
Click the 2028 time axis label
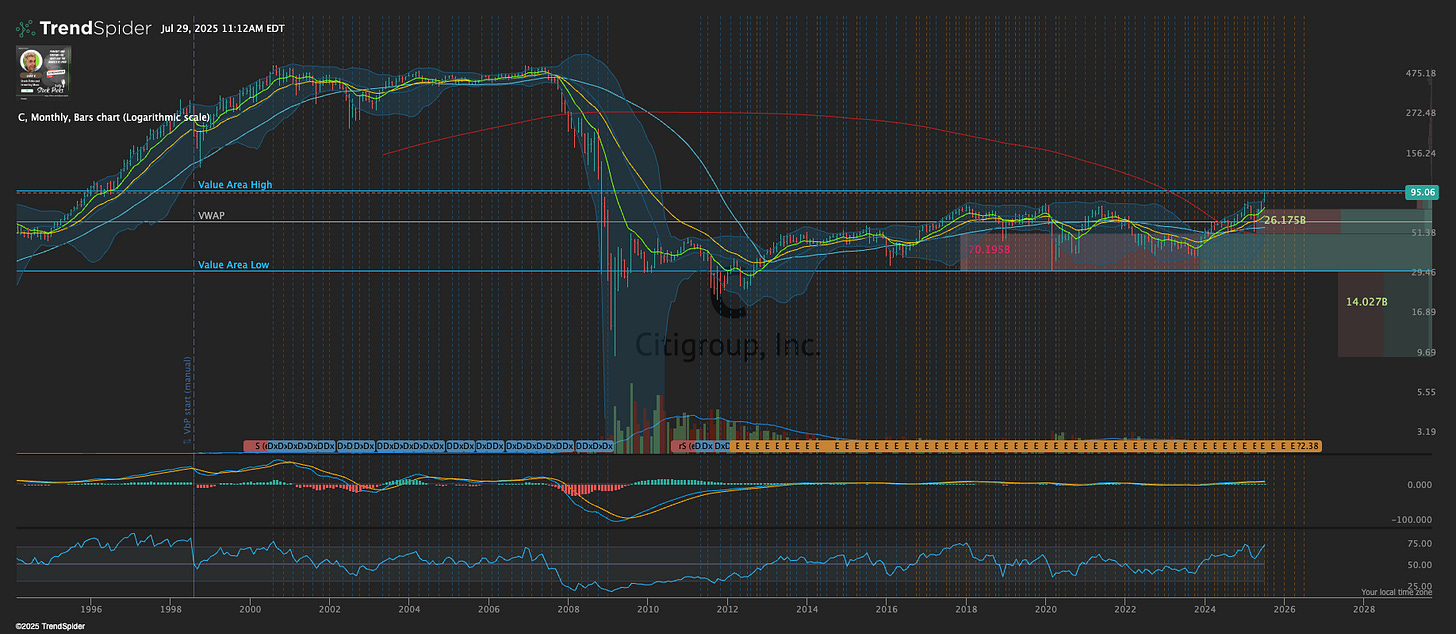coord(1364,608)
